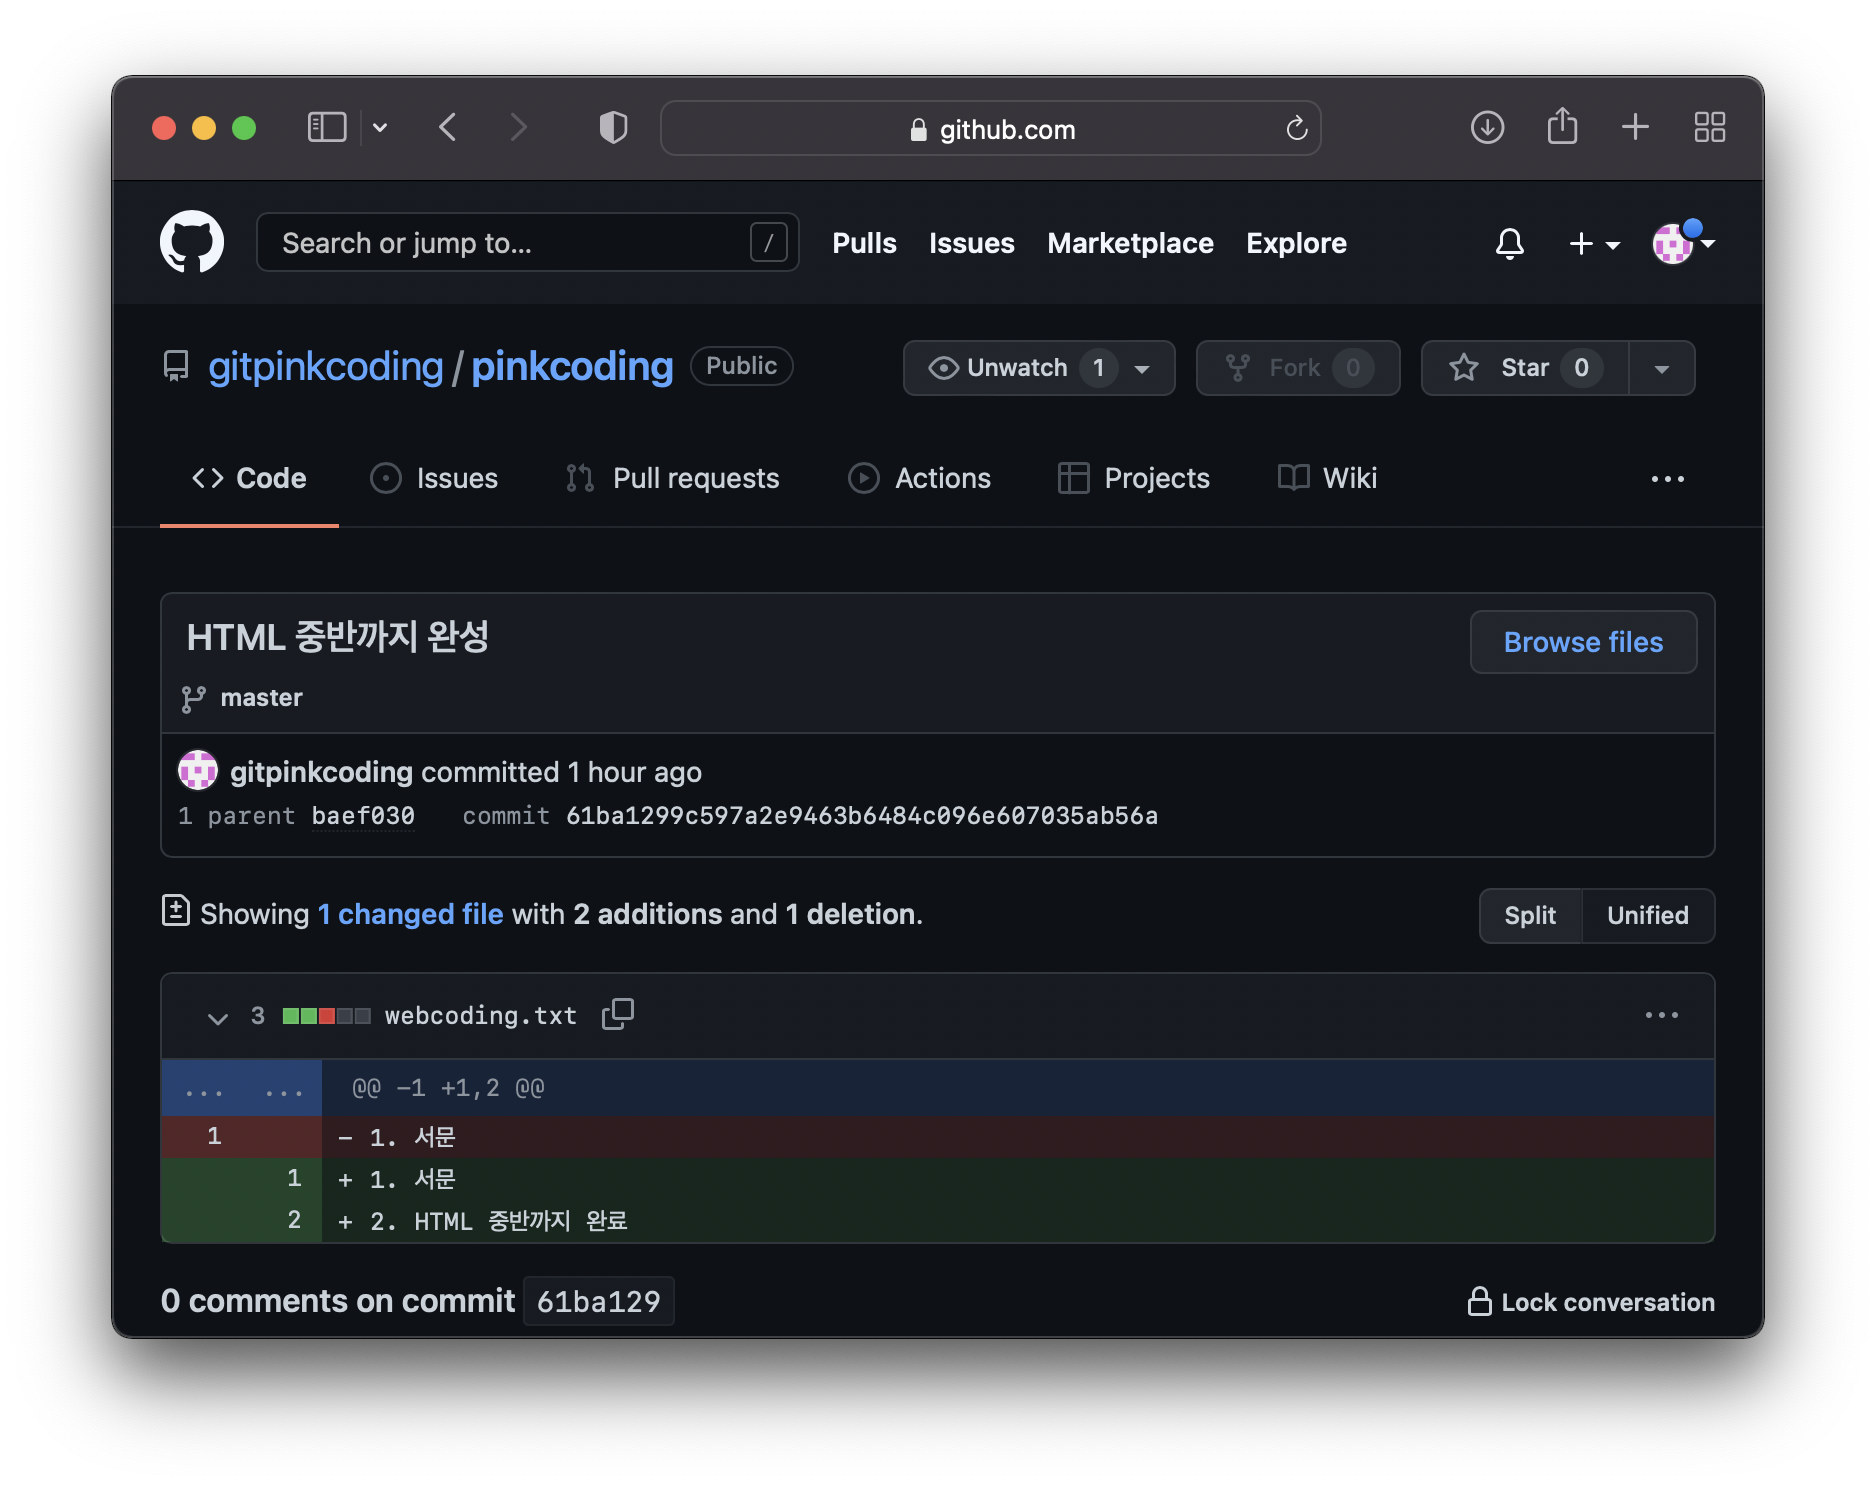Open parent commit baef030
Image resolution: width=1876 pixels, height=1486 pixels.
pyautogui.click(x=363, y=816)
